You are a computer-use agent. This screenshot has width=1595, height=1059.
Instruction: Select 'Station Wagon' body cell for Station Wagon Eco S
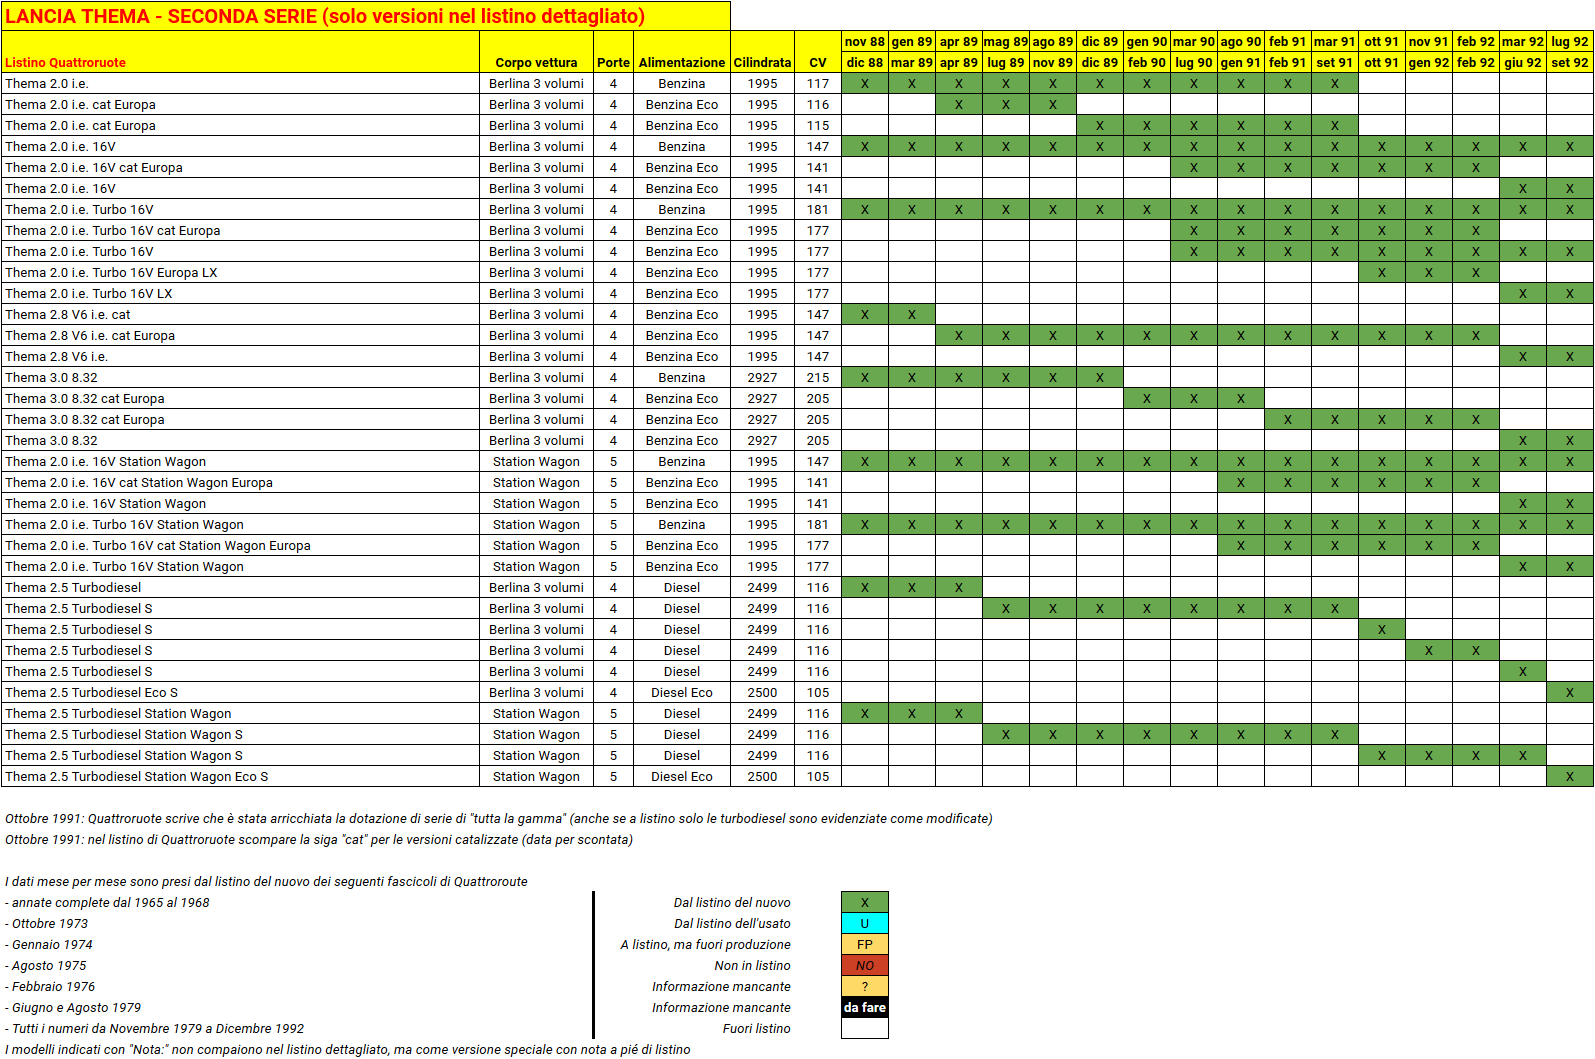click(x=536, y=776)
